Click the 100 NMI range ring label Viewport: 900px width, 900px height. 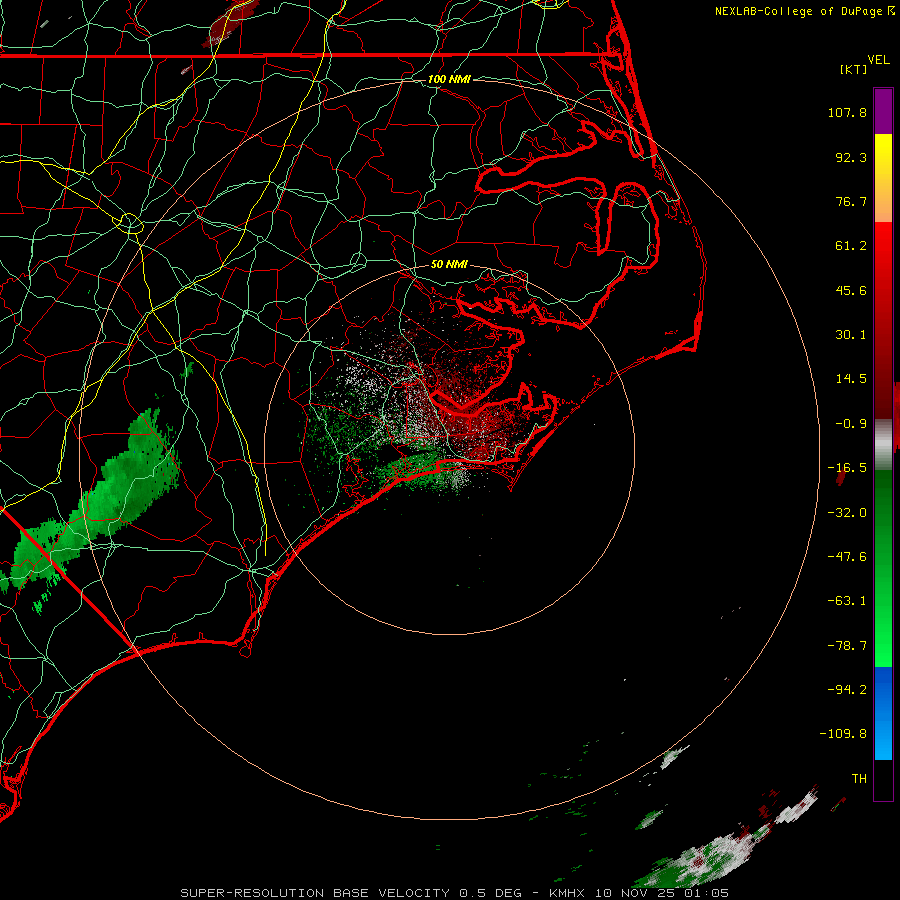pyautogui.click(x=449, y=79)
